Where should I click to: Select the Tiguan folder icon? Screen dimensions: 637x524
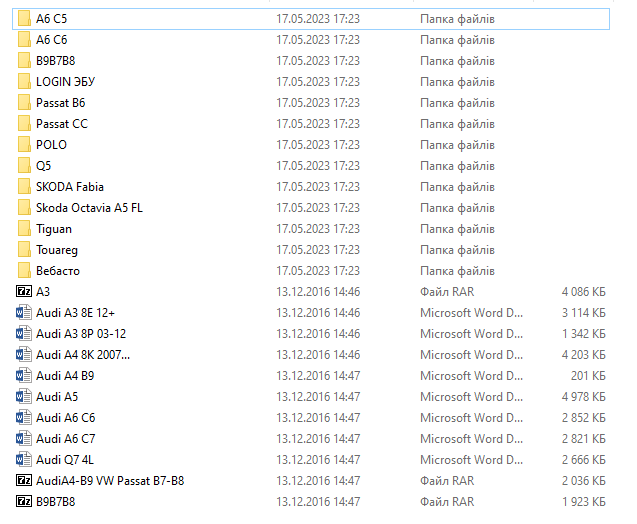coord(24,229)
